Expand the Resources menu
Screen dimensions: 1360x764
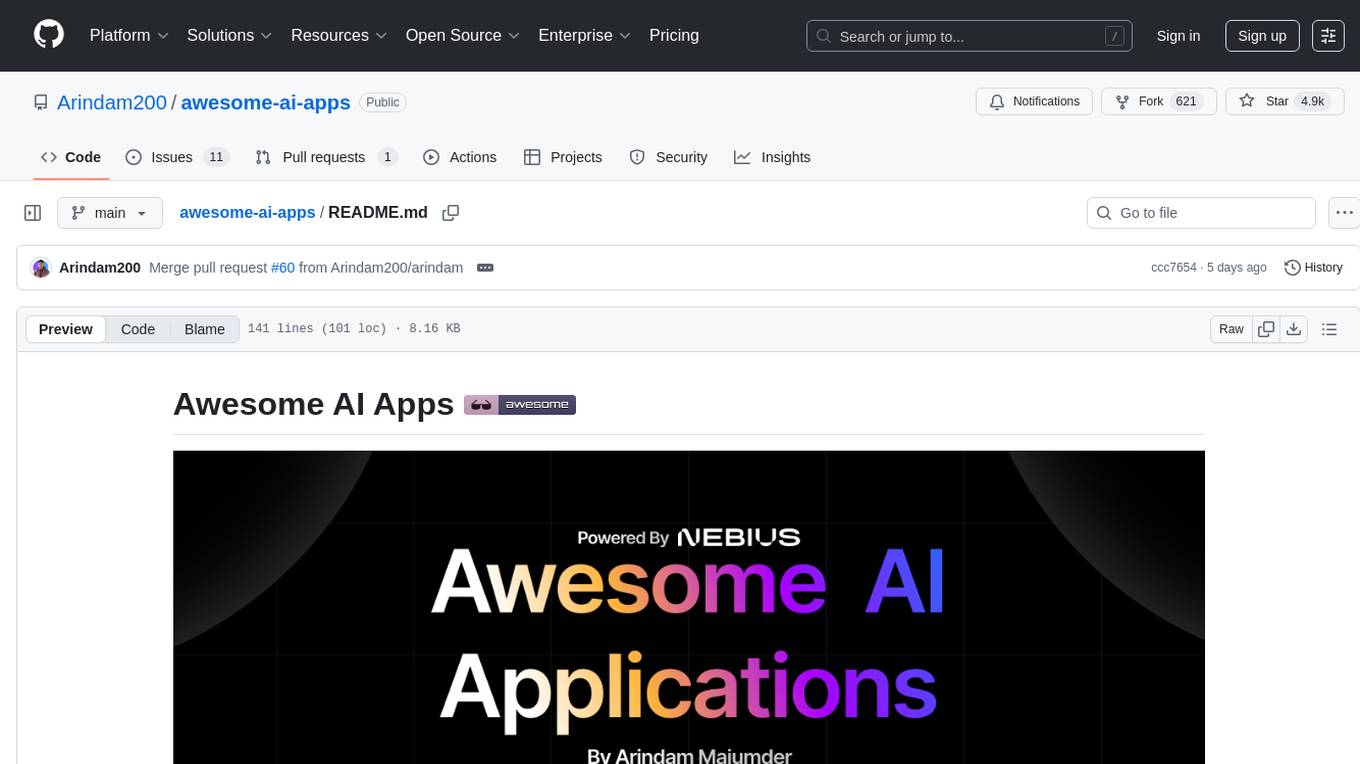click(339, 35)
